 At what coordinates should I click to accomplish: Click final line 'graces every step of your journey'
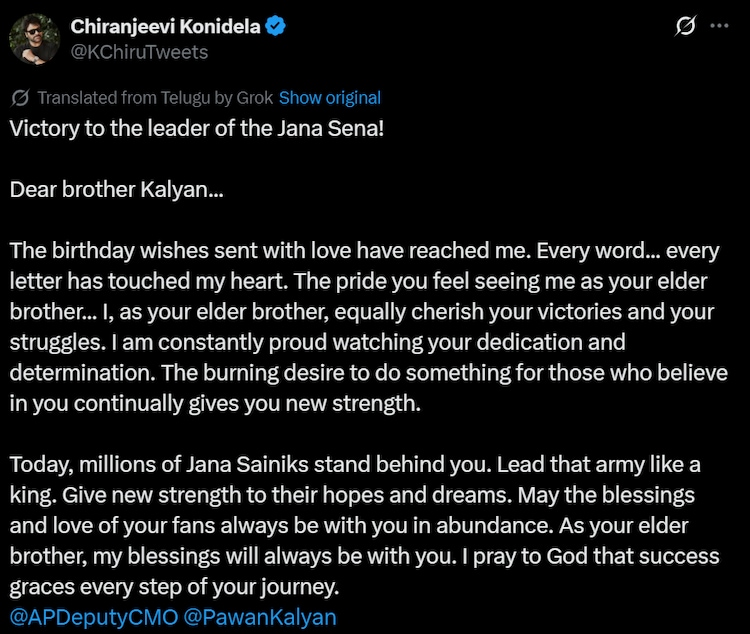pyautogui.click(x=175, y=587)
